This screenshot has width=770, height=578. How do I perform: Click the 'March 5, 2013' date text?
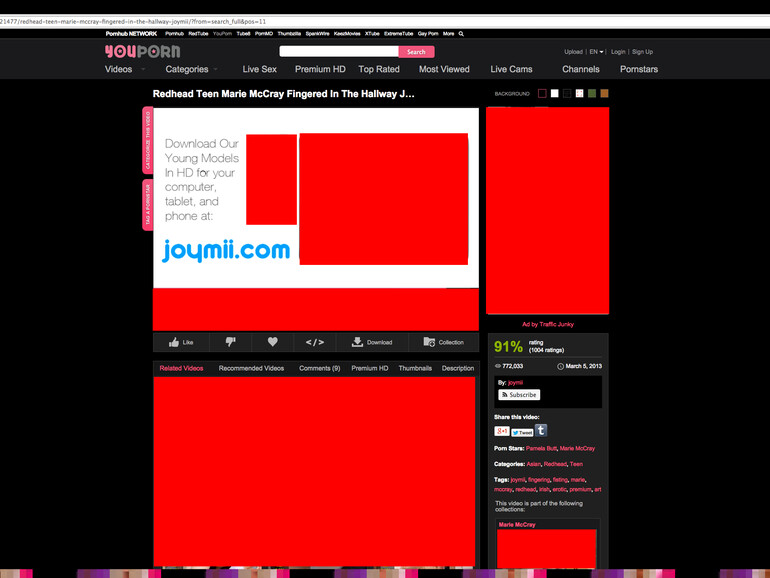coord(583,366)
